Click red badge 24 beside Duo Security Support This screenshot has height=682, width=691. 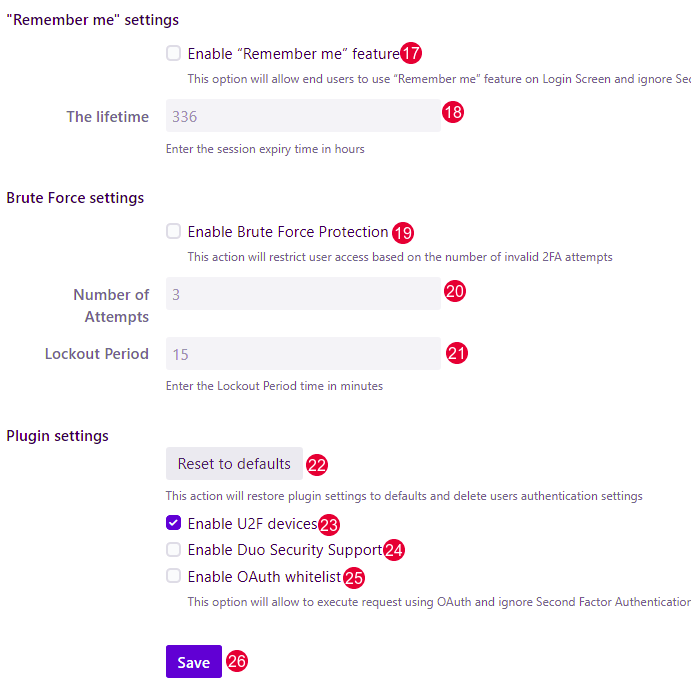tap(394, 550)
